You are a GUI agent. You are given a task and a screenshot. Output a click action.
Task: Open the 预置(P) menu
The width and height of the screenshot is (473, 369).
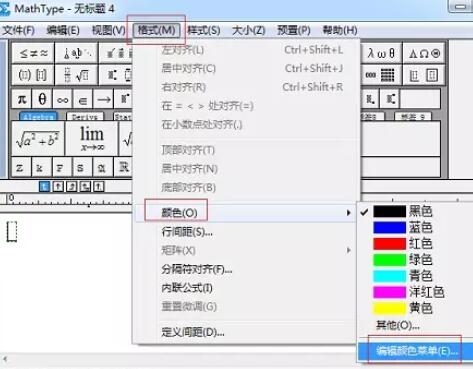(x=294, y=30)
